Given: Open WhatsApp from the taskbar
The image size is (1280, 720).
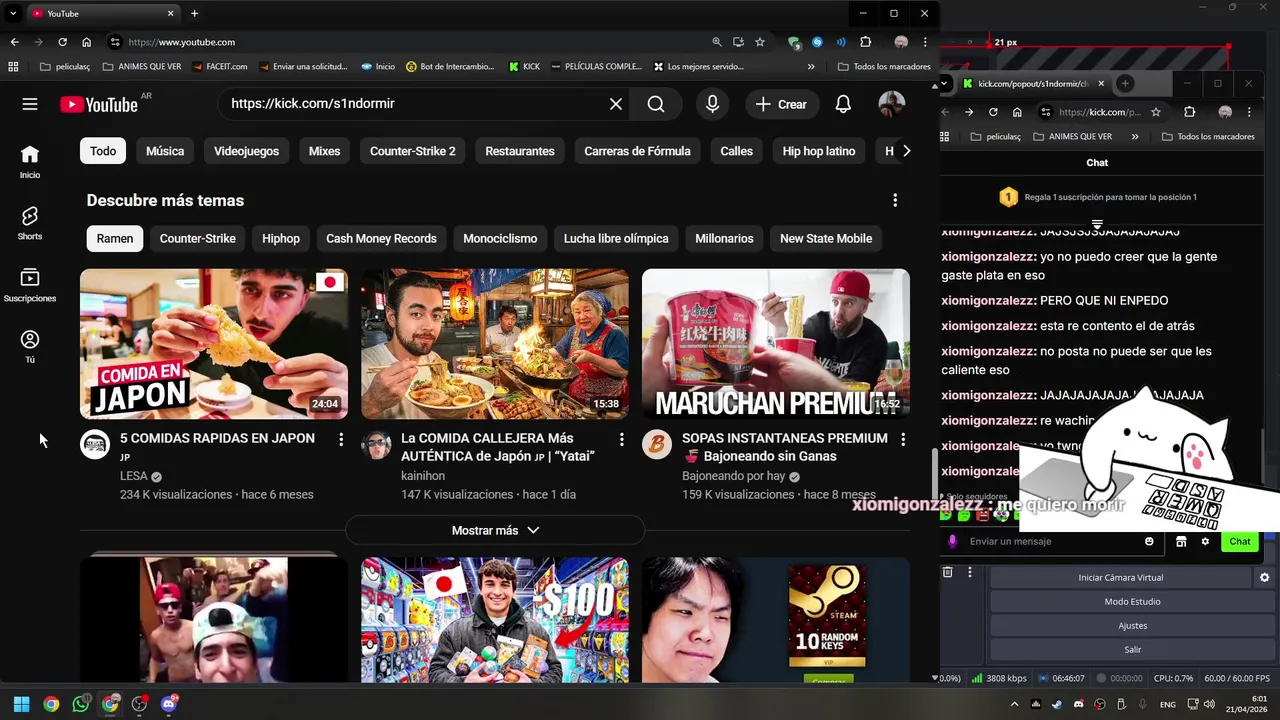Looking at the screenshot, I should click(x=80, y=704).
